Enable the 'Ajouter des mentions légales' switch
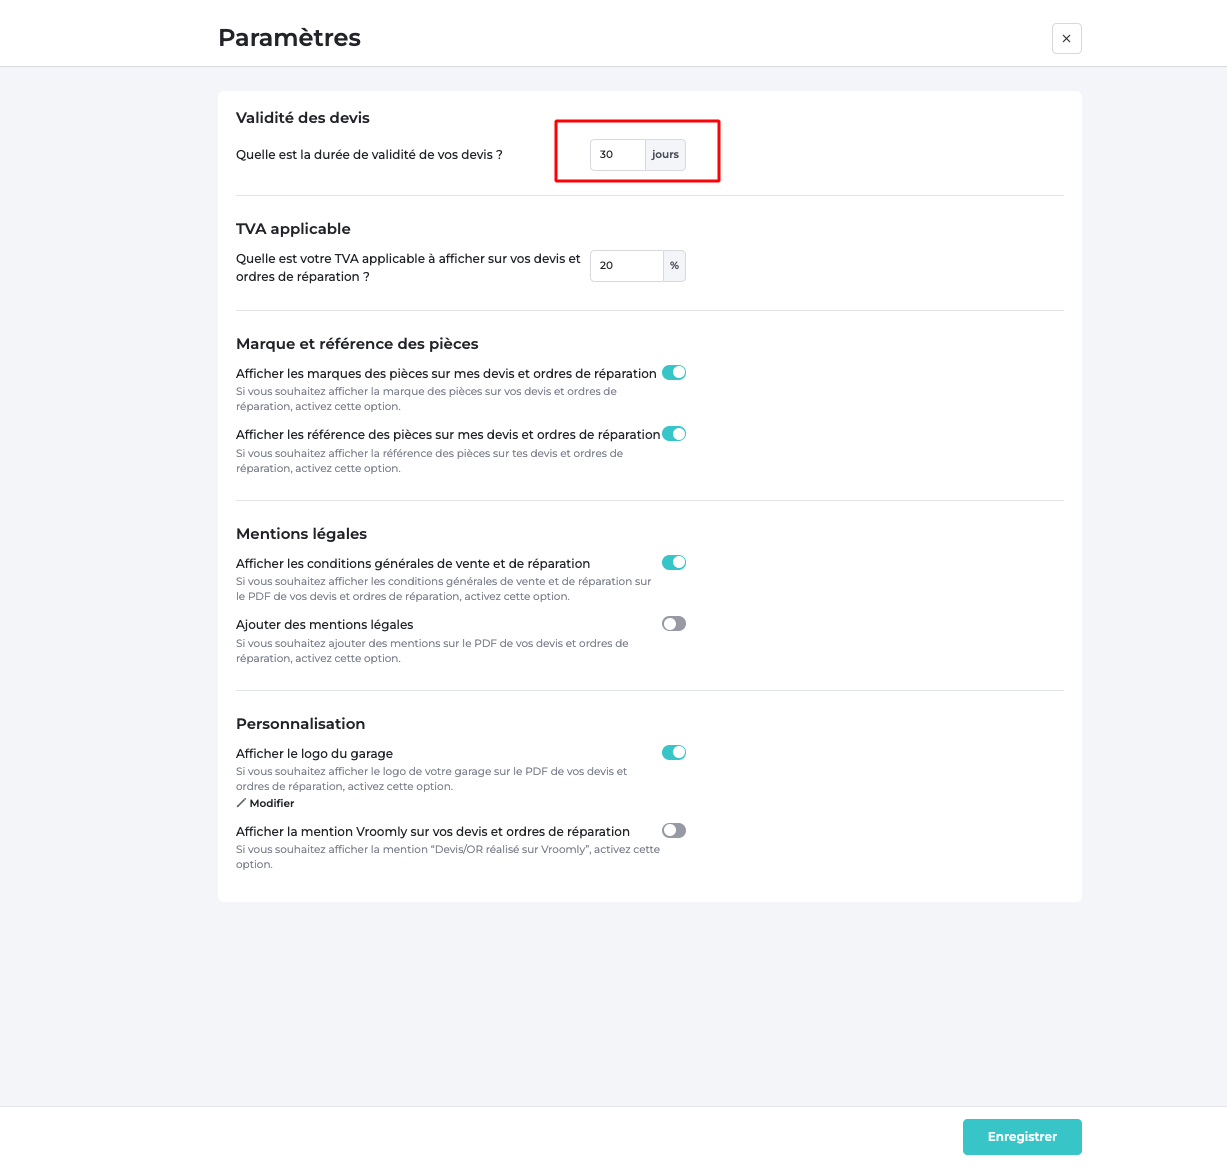This screenshot has width=1227, height=1174. pyautogui.click(x=674, y=624)
